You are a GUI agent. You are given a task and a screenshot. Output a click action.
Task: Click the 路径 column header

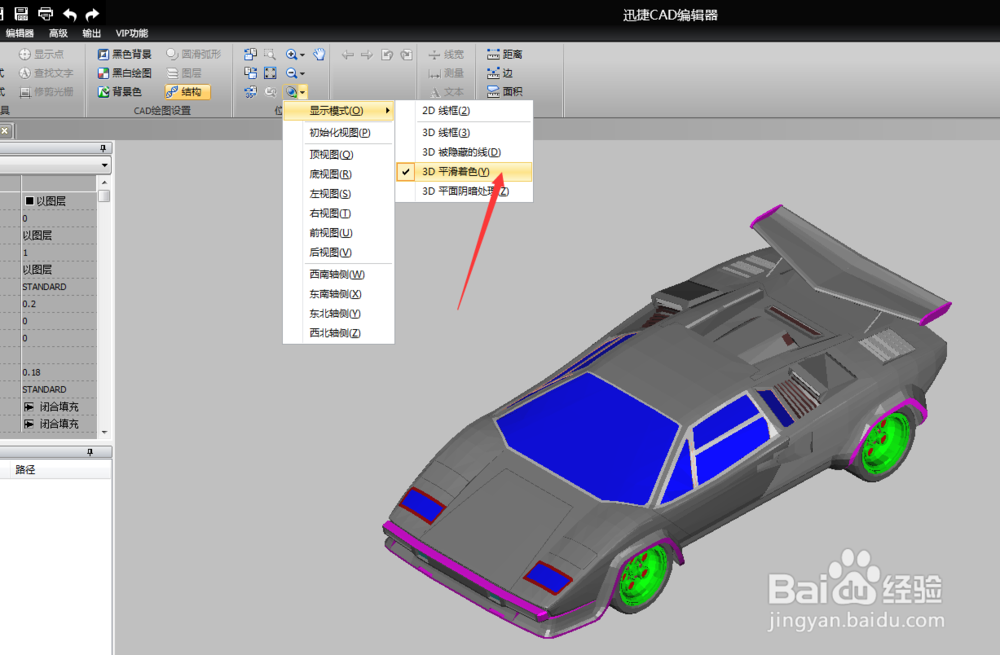click(x=25, y=469)
